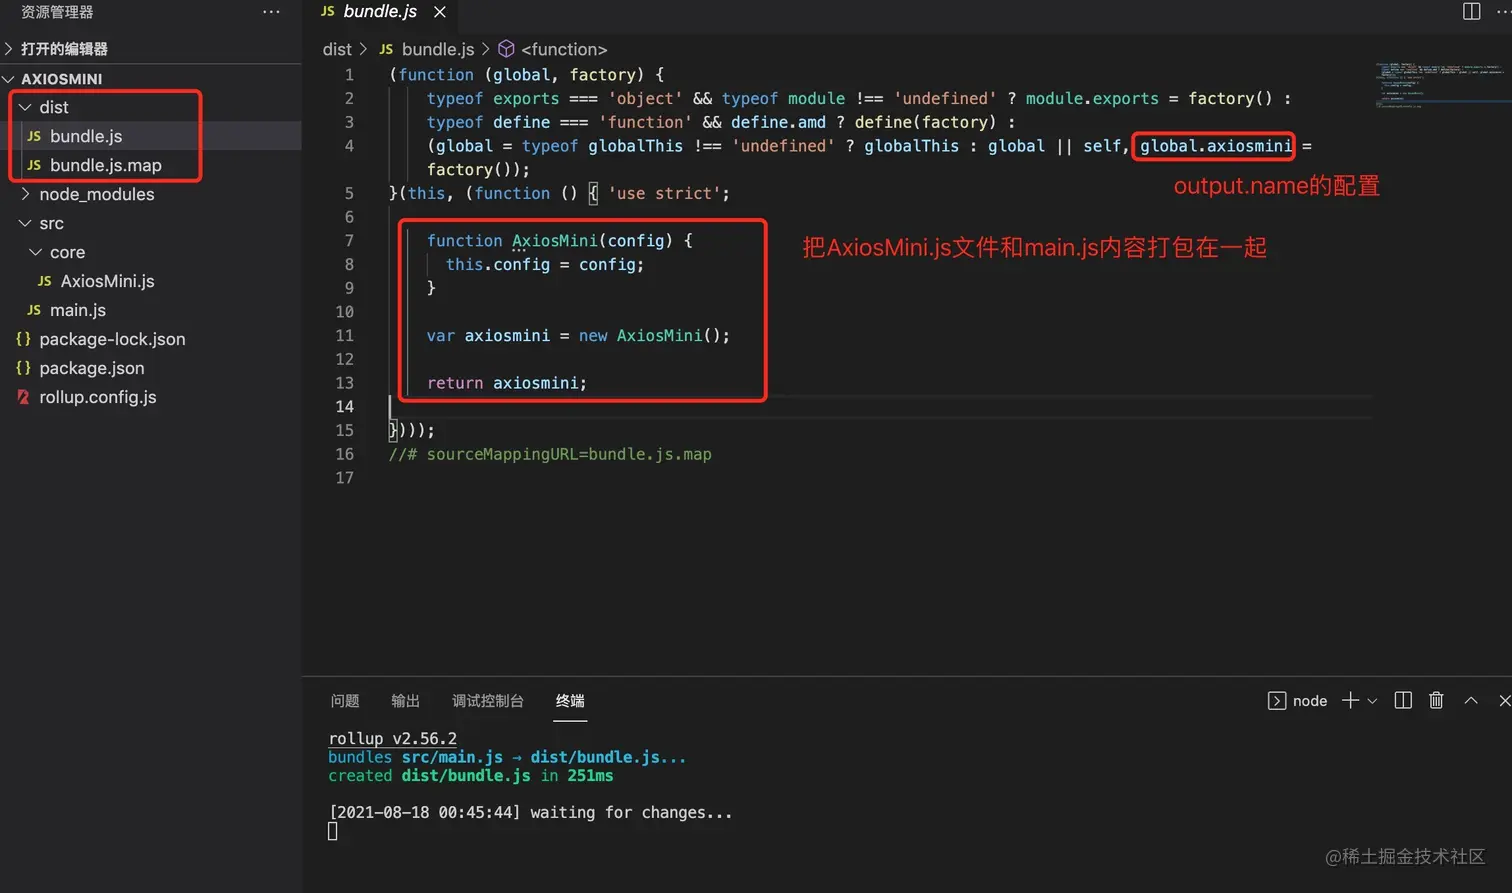Split the editor to the right
The image size is (1512, 893).
(x=1471, y=11)
